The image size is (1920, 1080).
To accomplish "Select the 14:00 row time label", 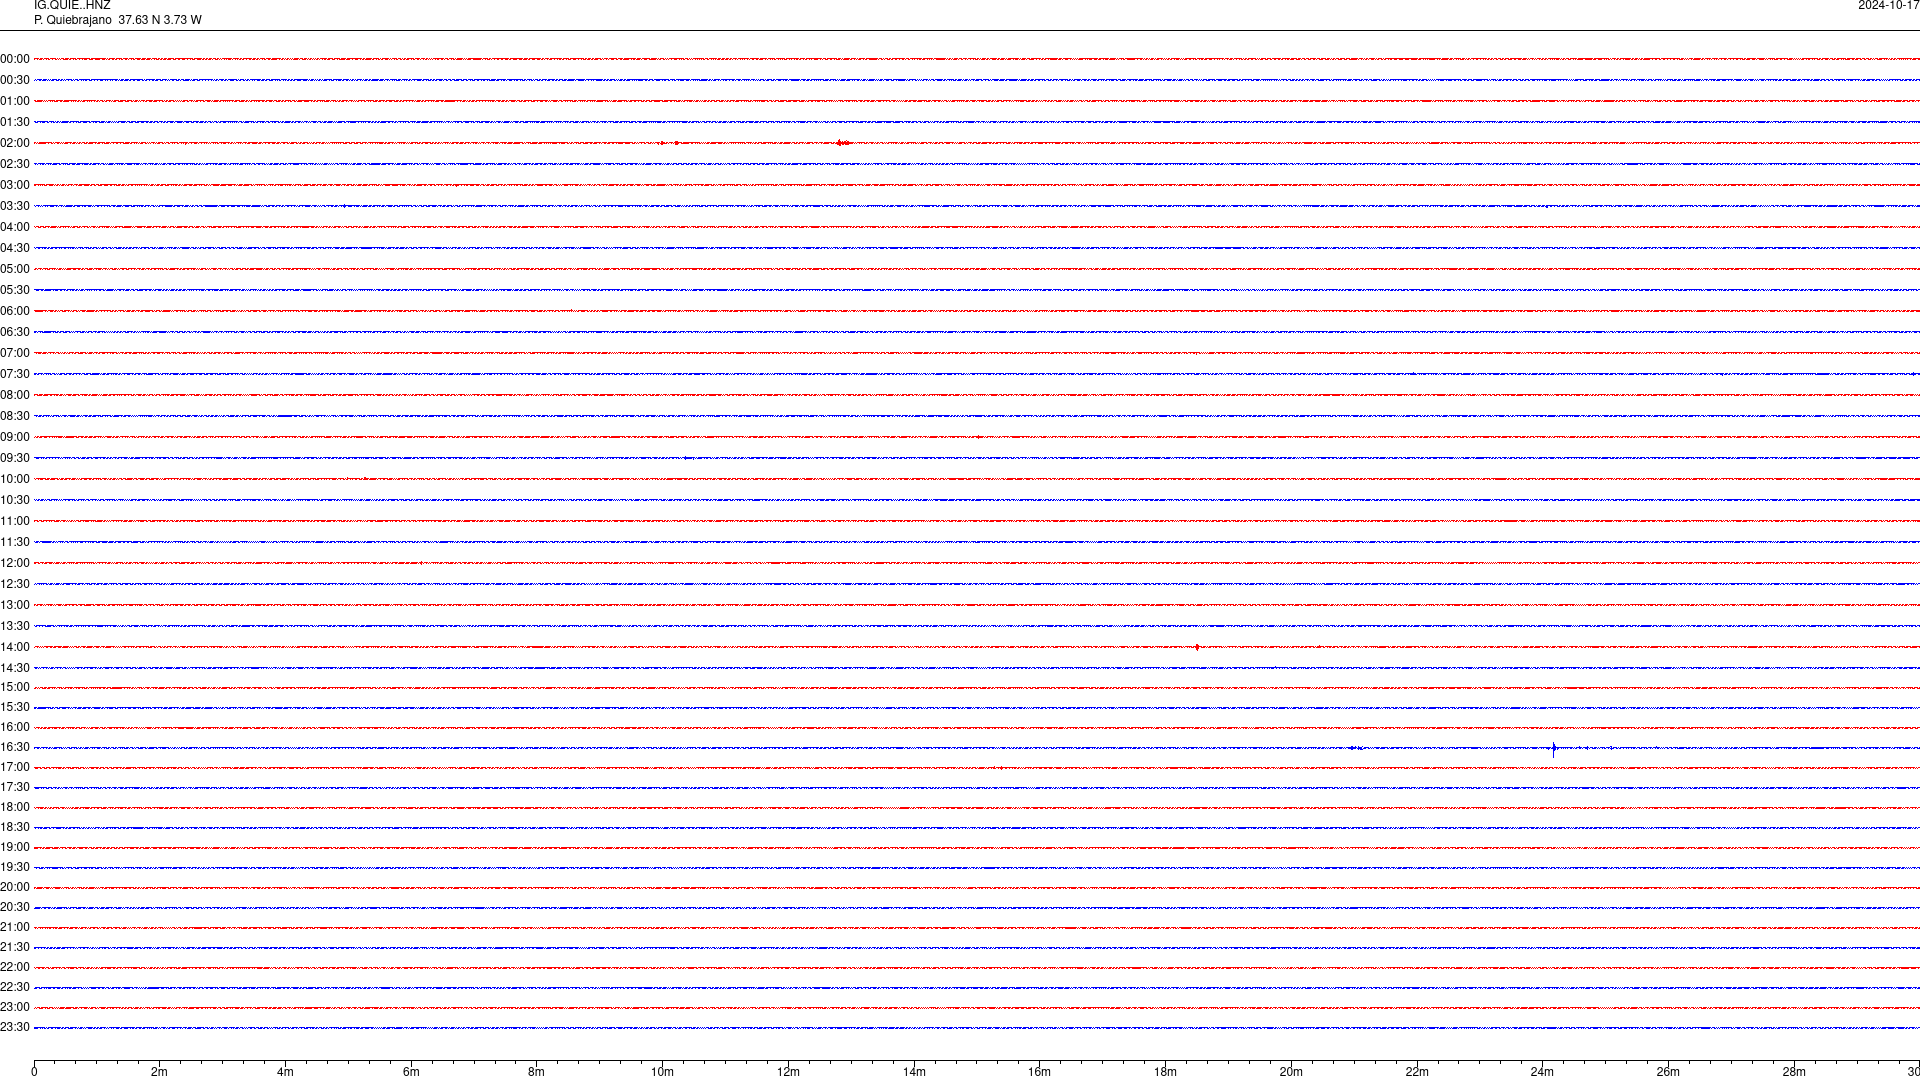I will coord(15,647).
